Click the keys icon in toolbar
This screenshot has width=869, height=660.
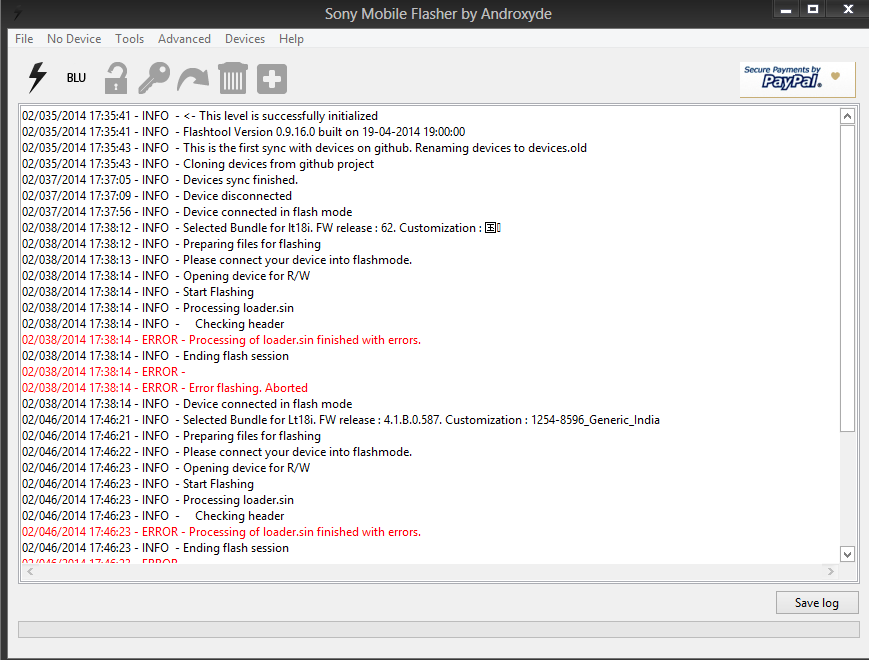click(154, 78)
